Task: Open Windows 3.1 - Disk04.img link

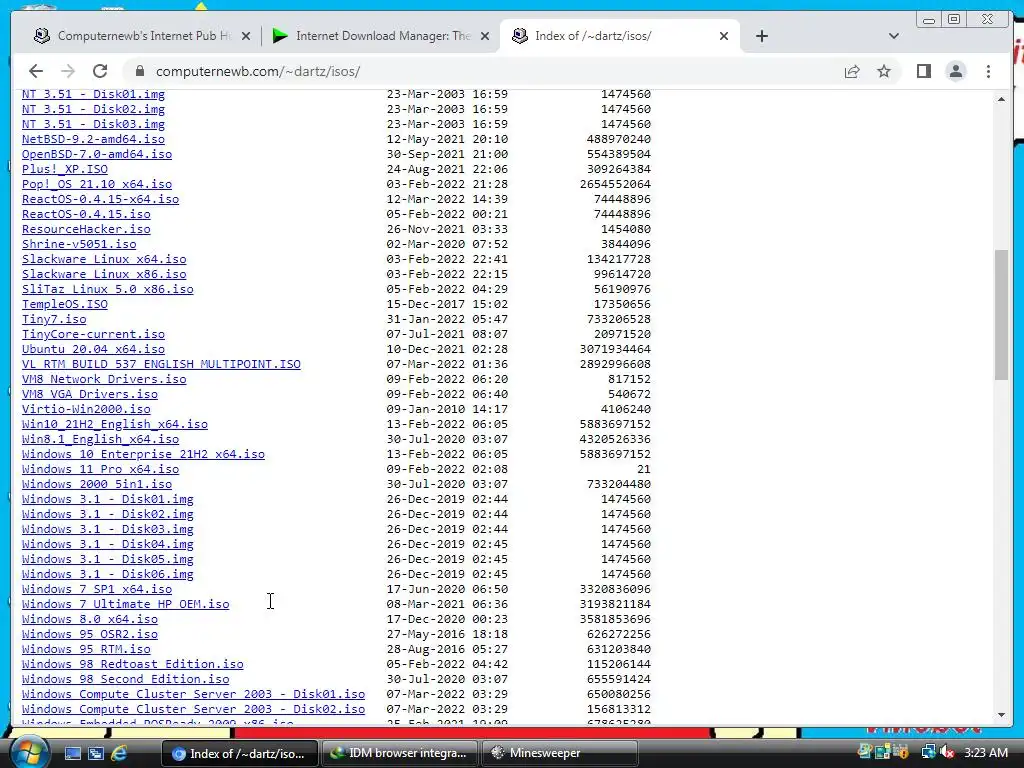Action: (x=108, y=545)
